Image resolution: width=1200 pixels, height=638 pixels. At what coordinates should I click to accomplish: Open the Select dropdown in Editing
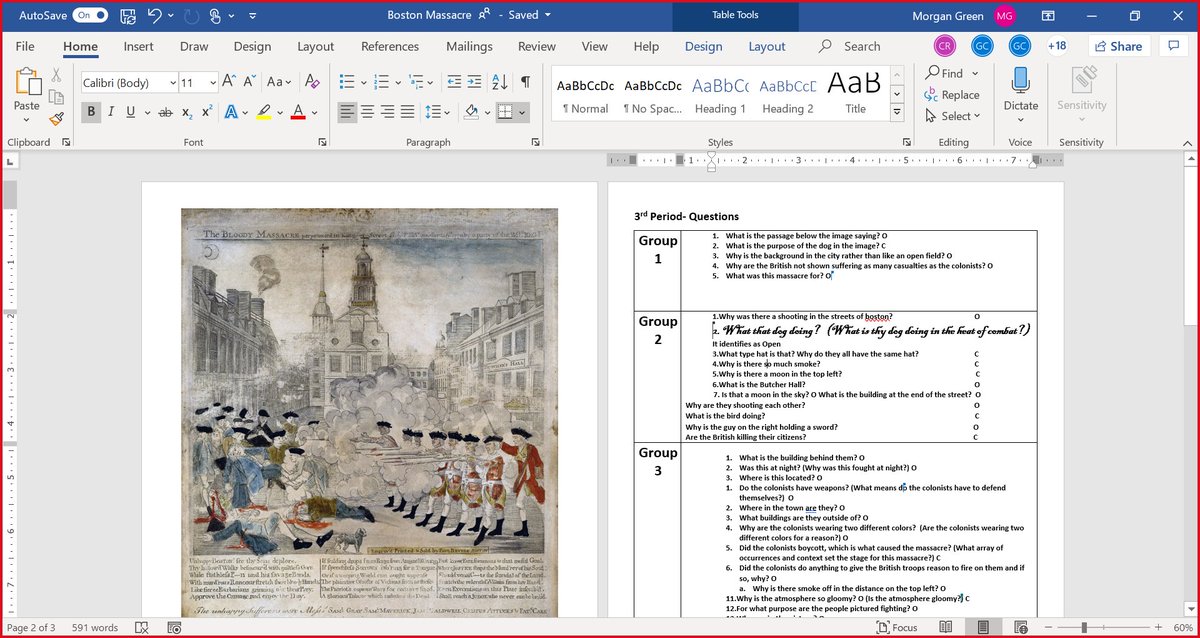(955, 116)
